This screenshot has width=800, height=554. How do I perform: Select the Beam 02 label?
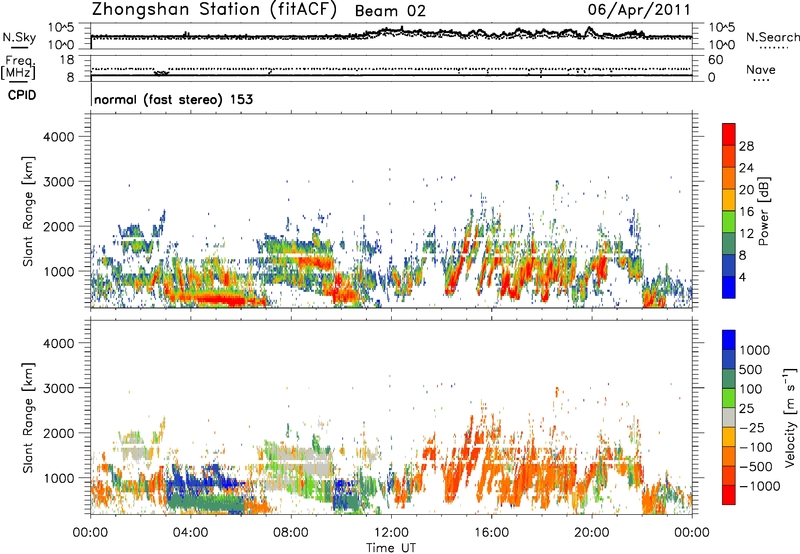tap(390, 11)
